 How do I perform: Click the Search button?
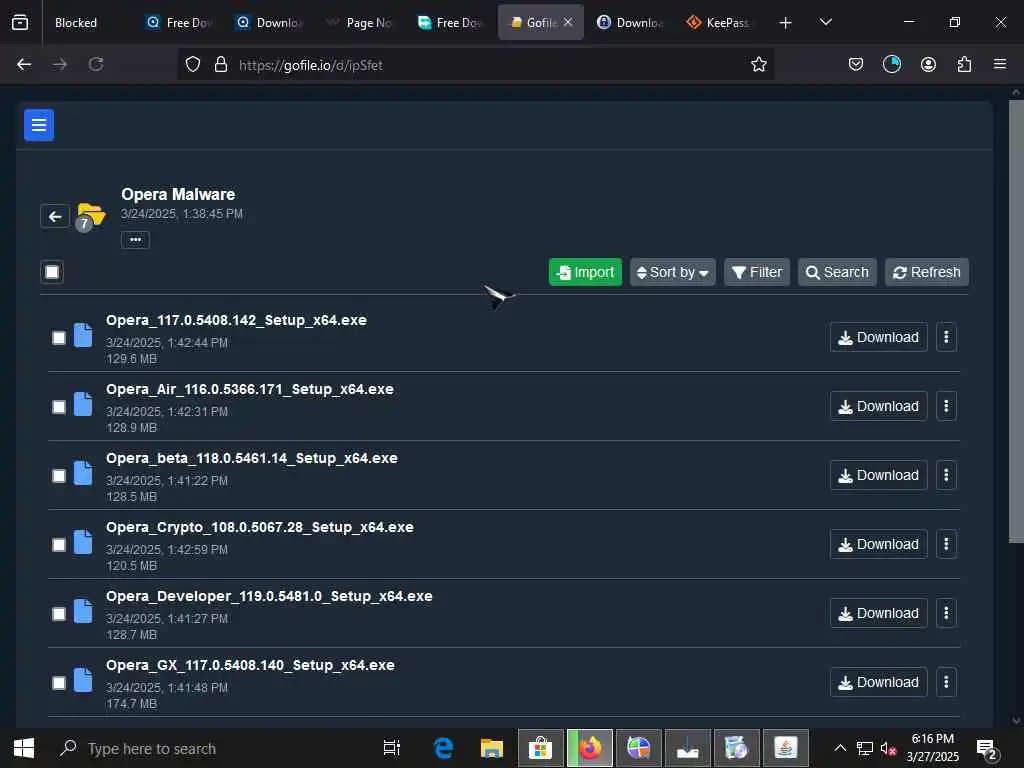pos(837,272)
